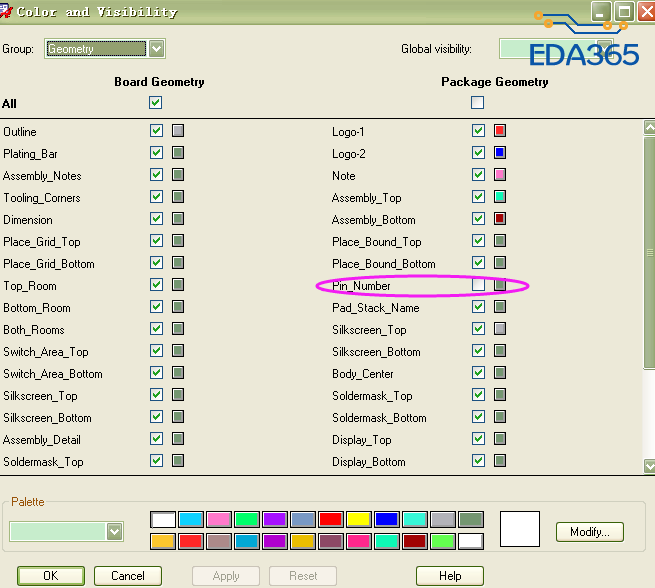The width and height of the screenshot is (655, 588).
Task: Click the scrollbar down arrow
Action: (650, 466)
